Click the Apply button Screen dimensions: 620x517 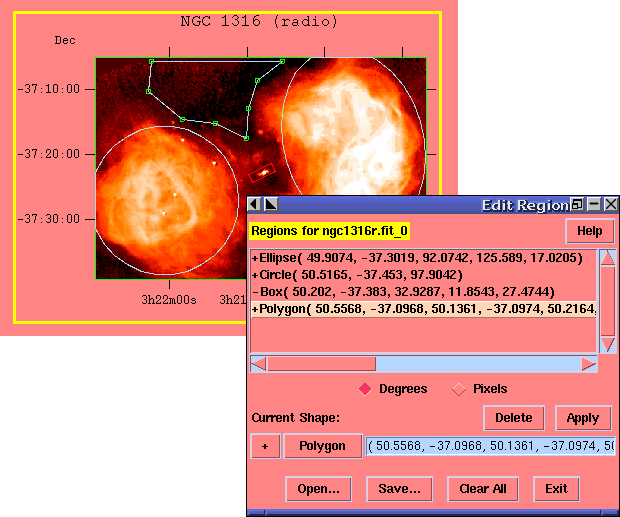pyautogui.click(x=582, y=418)
